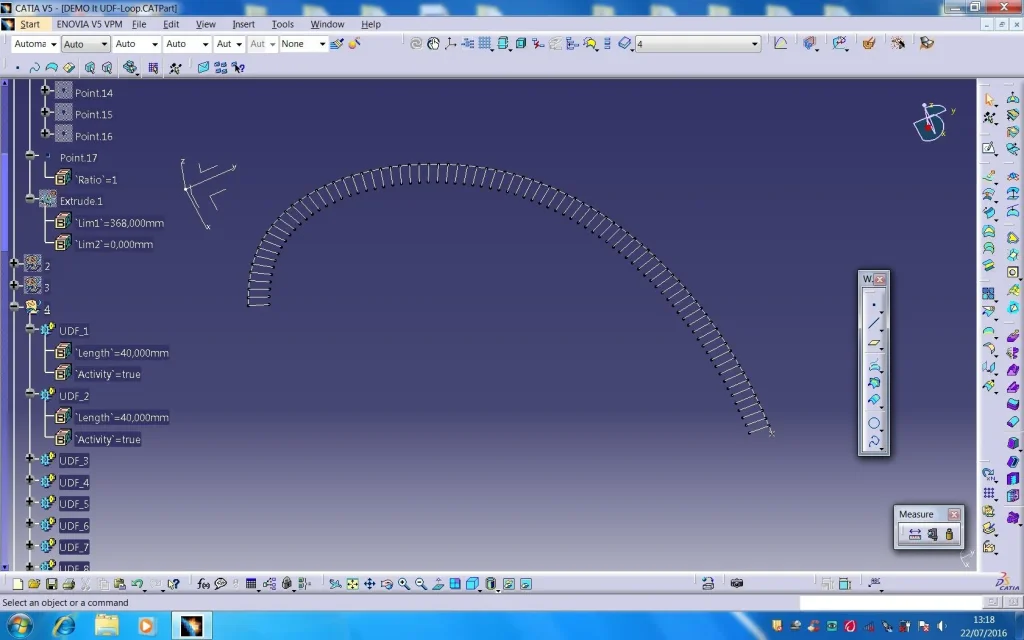Image resolution: width=1024 pixels, height=640 pixels.
Task: Click the Select arrow tool on right toolbar
Action: point(989,99)
